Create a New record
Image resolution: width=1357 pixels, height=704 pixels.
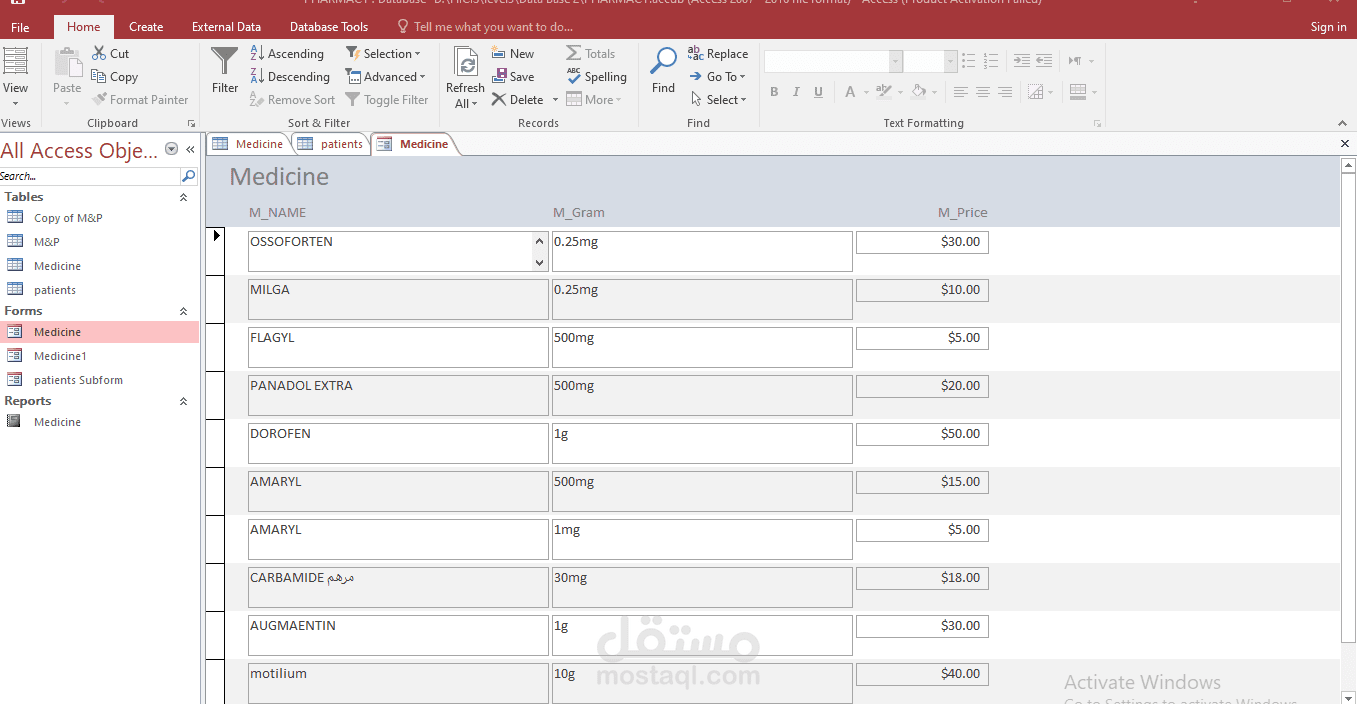pyautogui.click(x=513, y=53)
